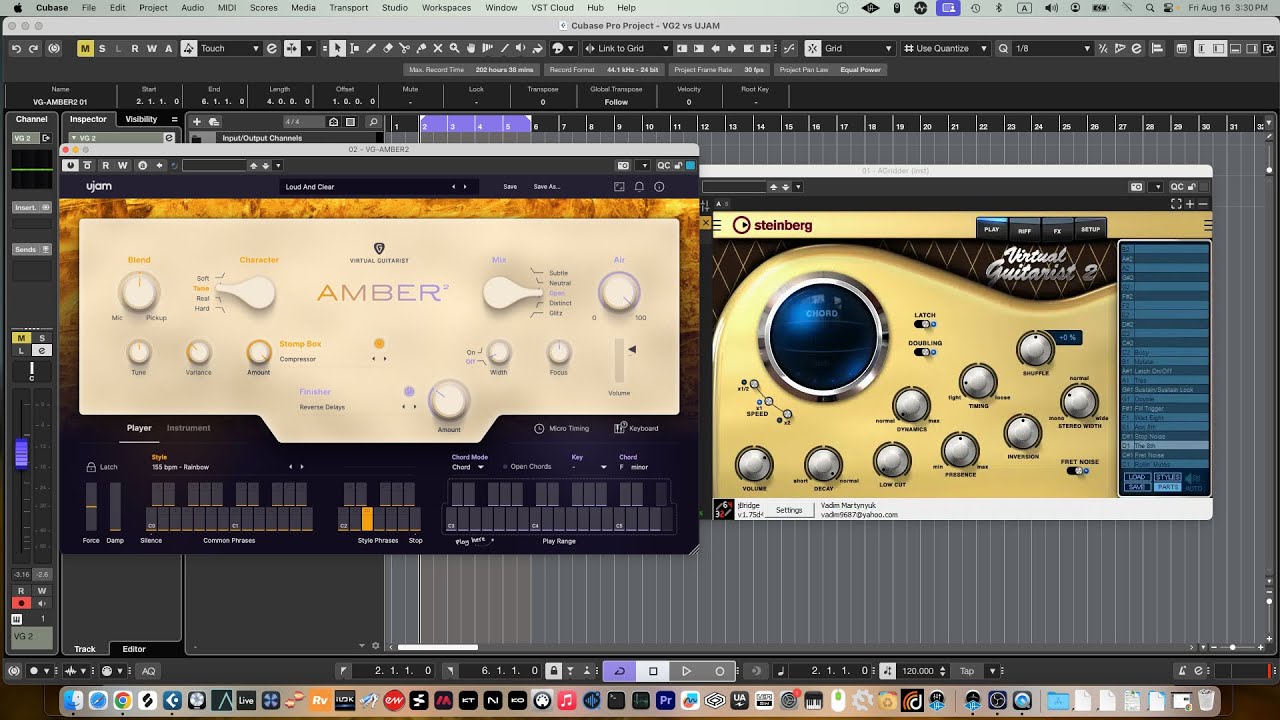Click jBridge Settings button
The height and width of the screenshot is (720, 1280).
point(789,510)
